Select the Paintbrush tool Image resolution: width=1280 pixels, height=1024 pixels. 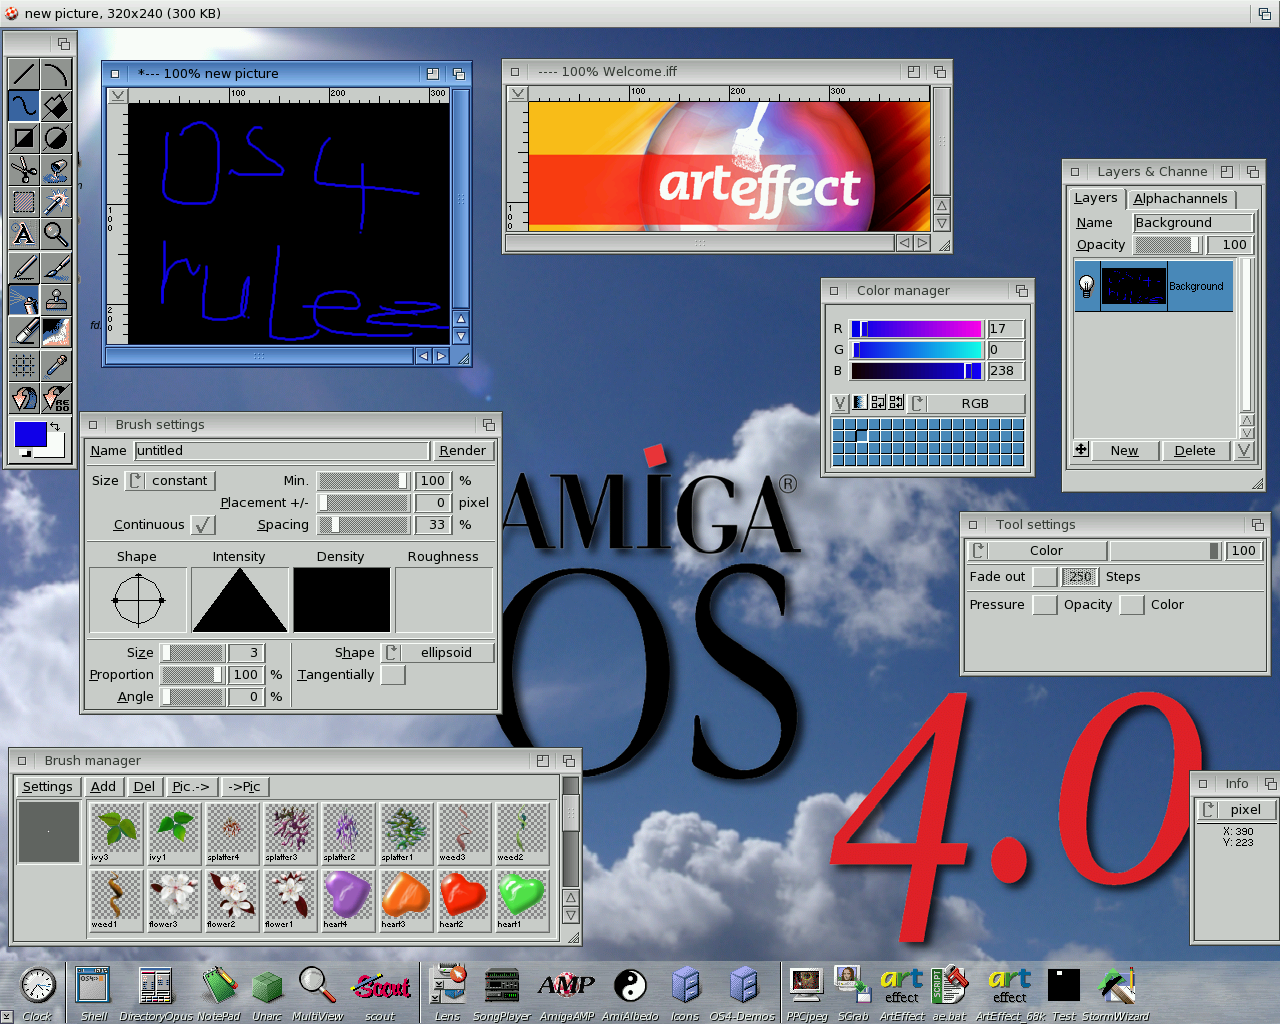(x=56, y=268)
